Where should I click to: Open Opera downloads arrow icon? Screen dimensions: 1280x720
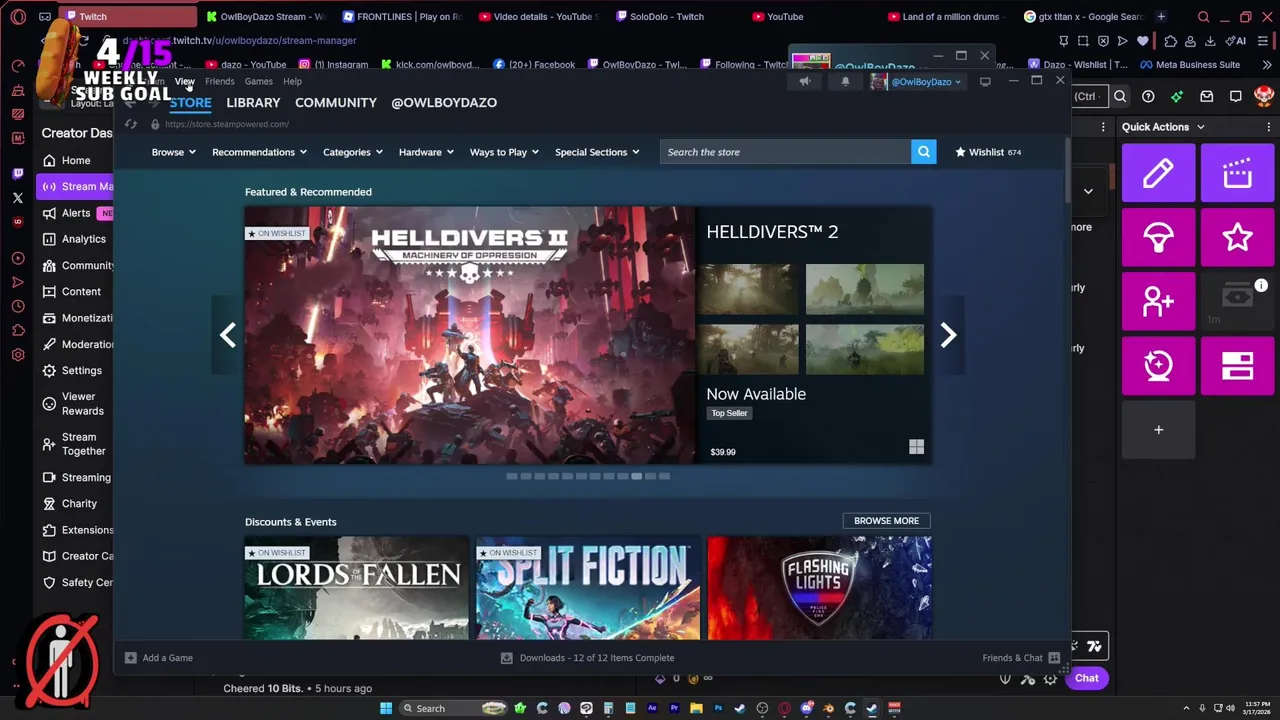[1210, 41]
